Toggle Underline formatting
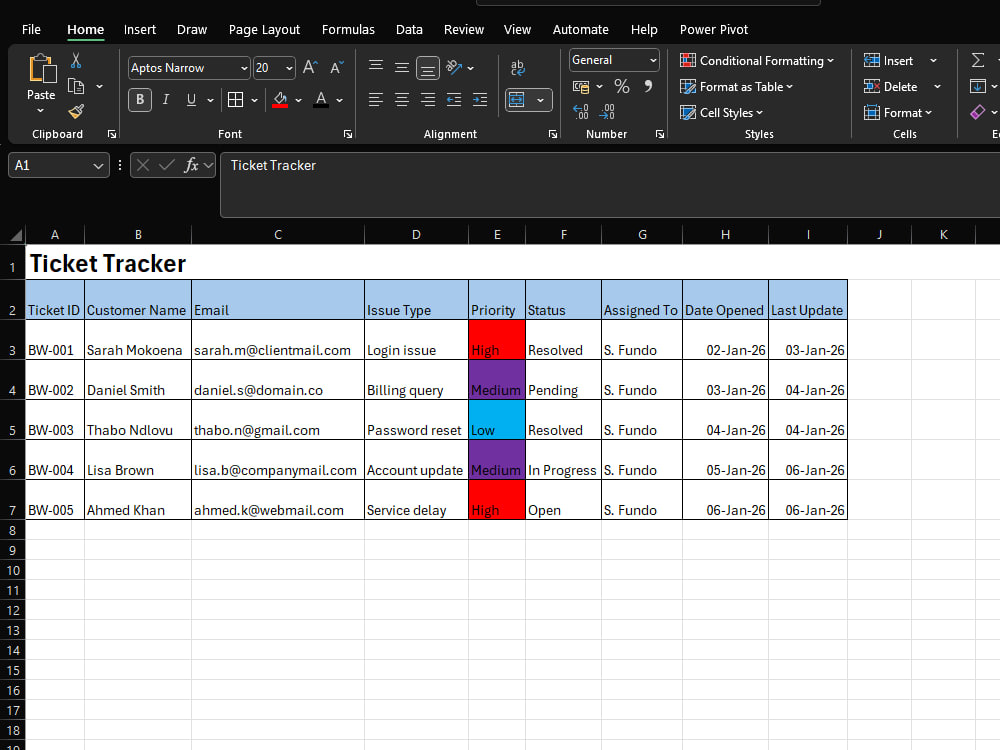Image resolution: width=1000 pixels, height=750 pixels. tap(191, 99)
